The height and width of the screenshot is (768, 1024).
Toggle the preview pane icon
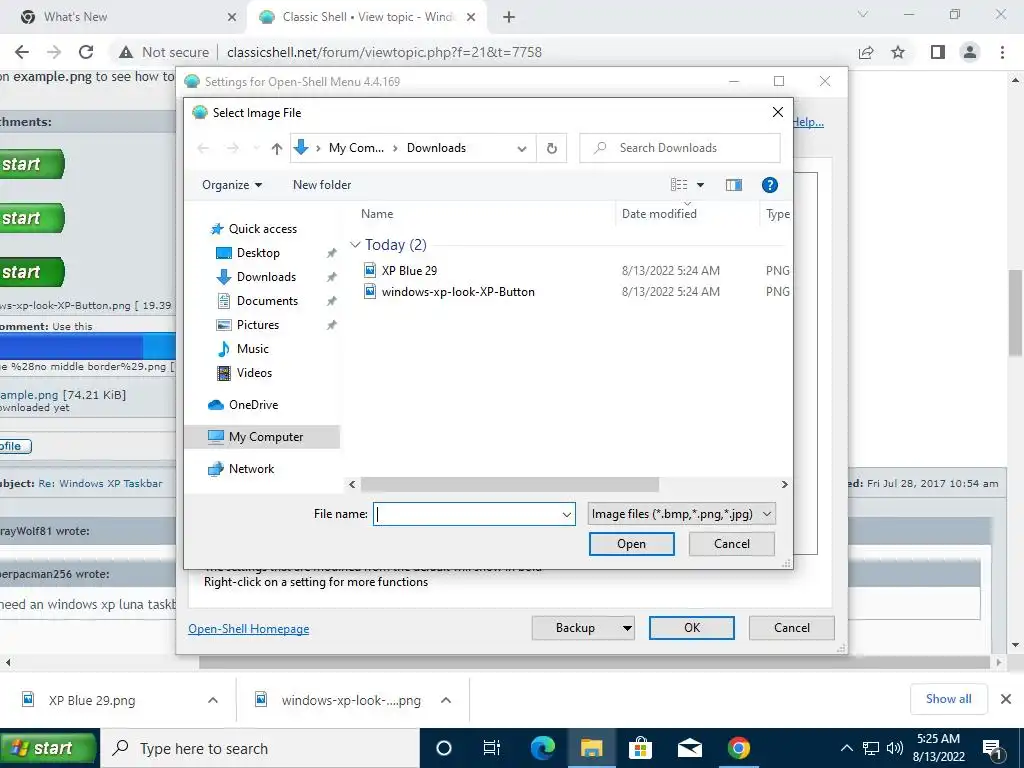tap(734, 185)
